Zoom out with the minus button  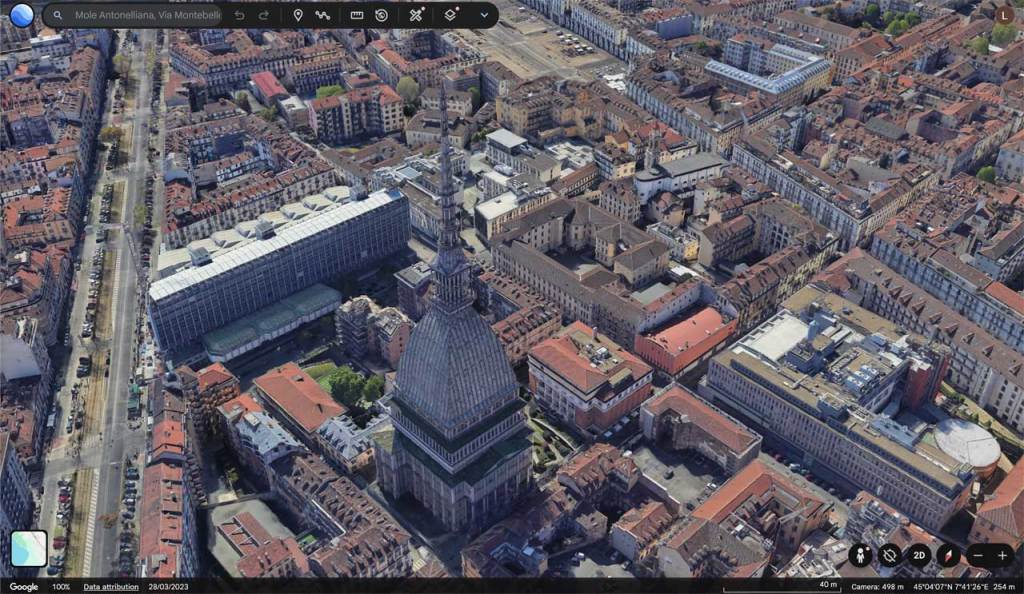[978, 555]
